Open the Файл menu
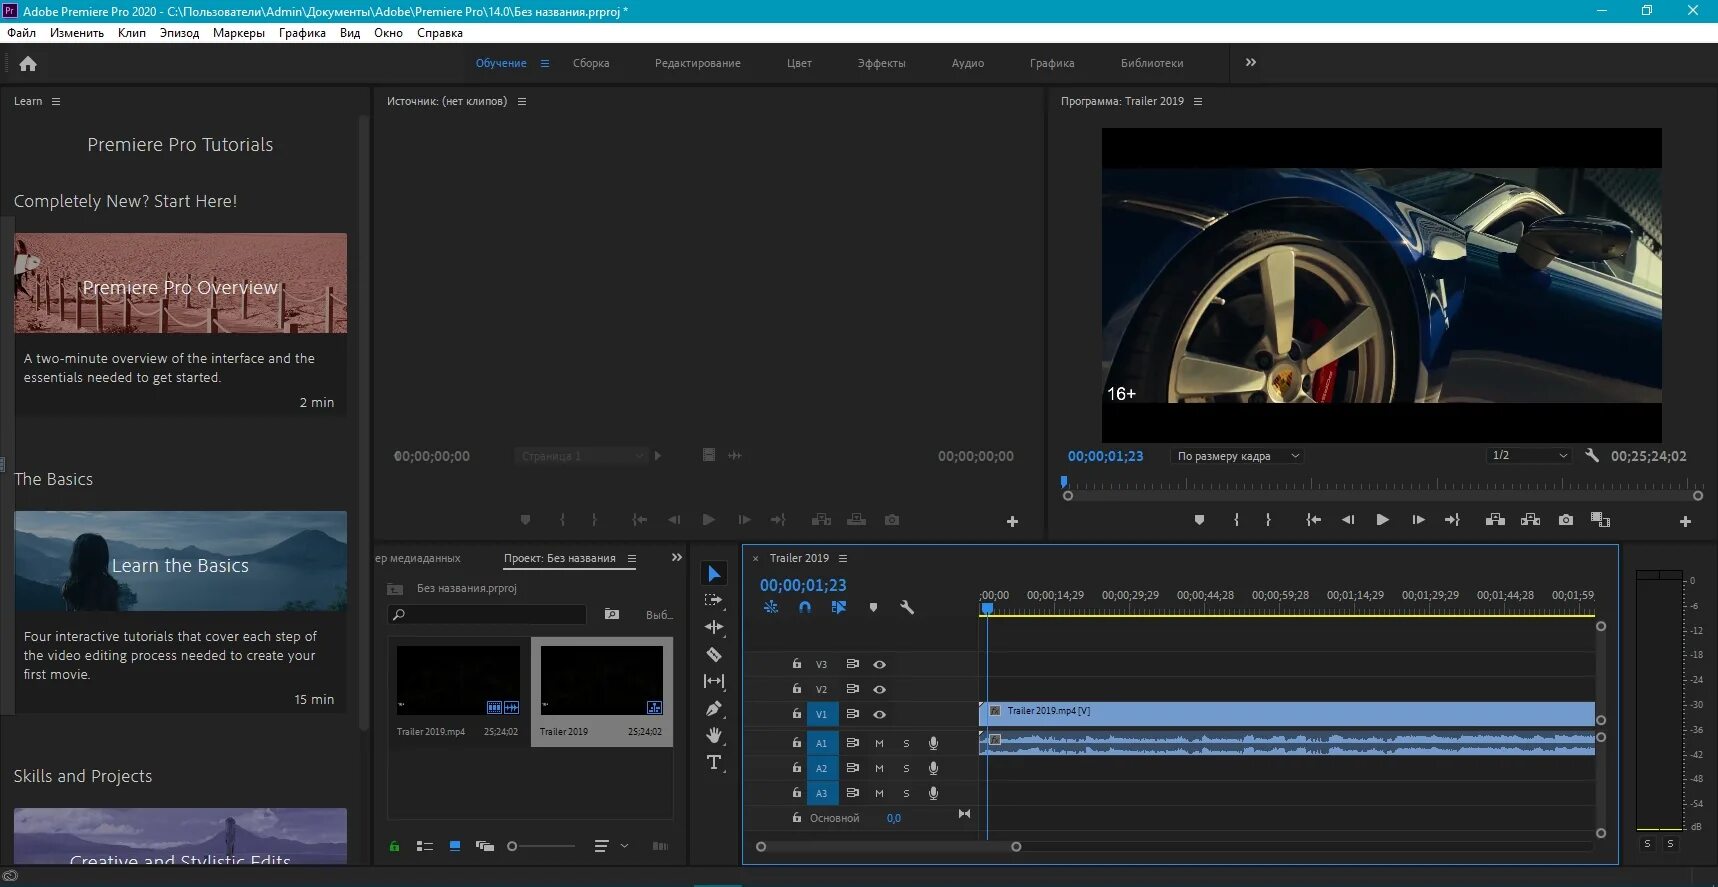Viewport: 1718px width, 887px height. (21, 33)
